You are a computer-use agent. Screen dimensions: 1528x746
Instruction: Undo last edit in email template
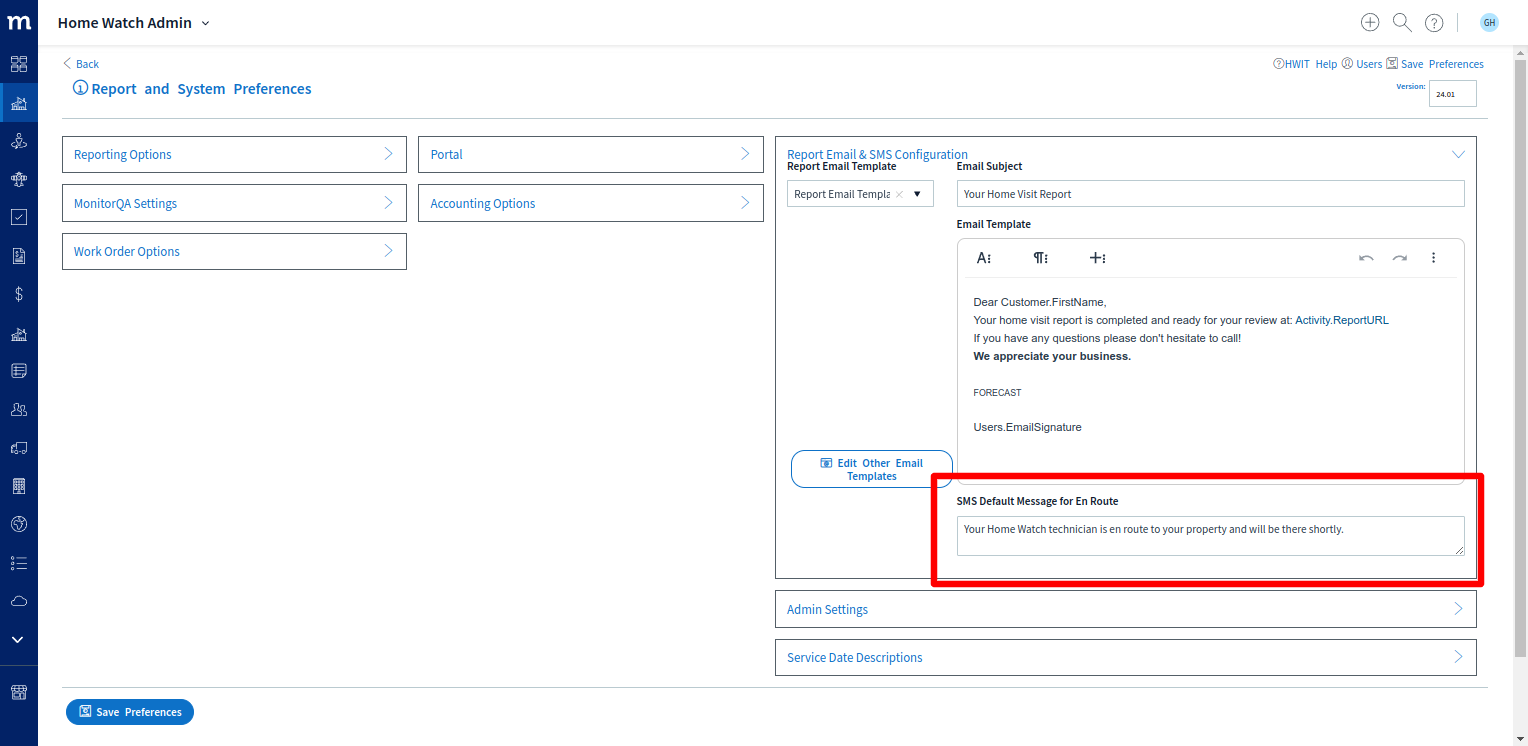pyautogui.click(x=1366, y=258)
